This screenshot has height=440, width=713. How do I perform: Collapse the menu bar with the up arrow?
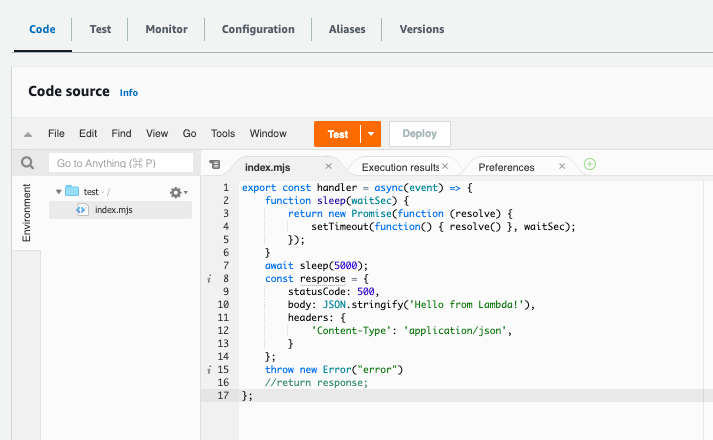pyautogui.click(x=28, y=134)
